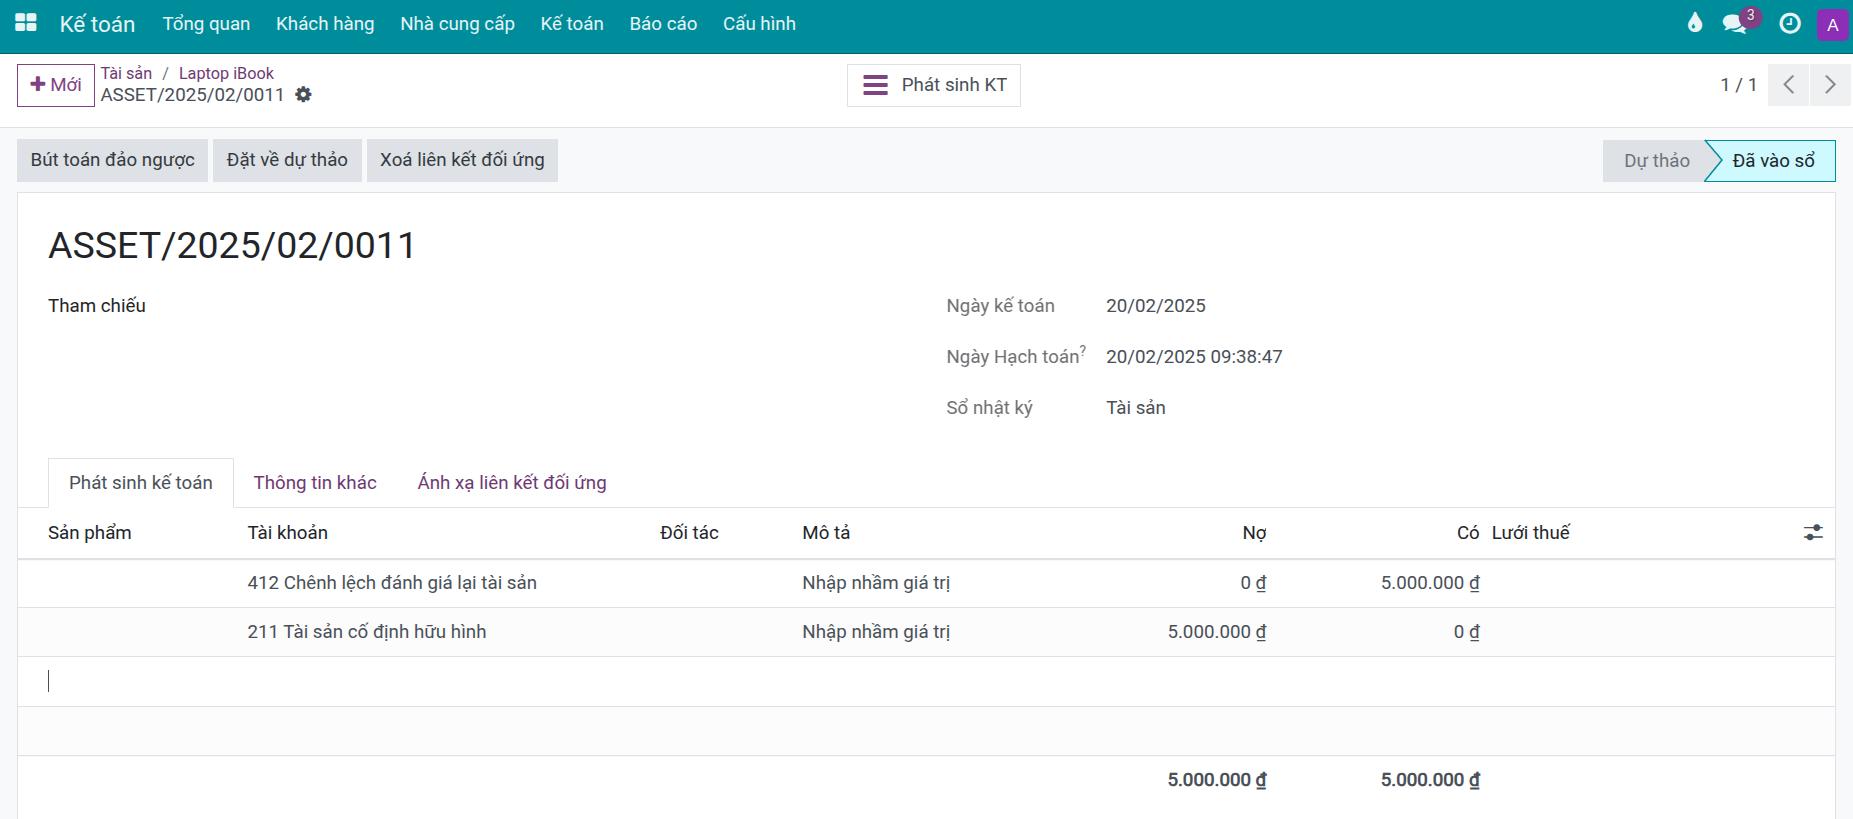Open the Ánh xạ liên kết đối ứng tab

(x=511, y=483)
